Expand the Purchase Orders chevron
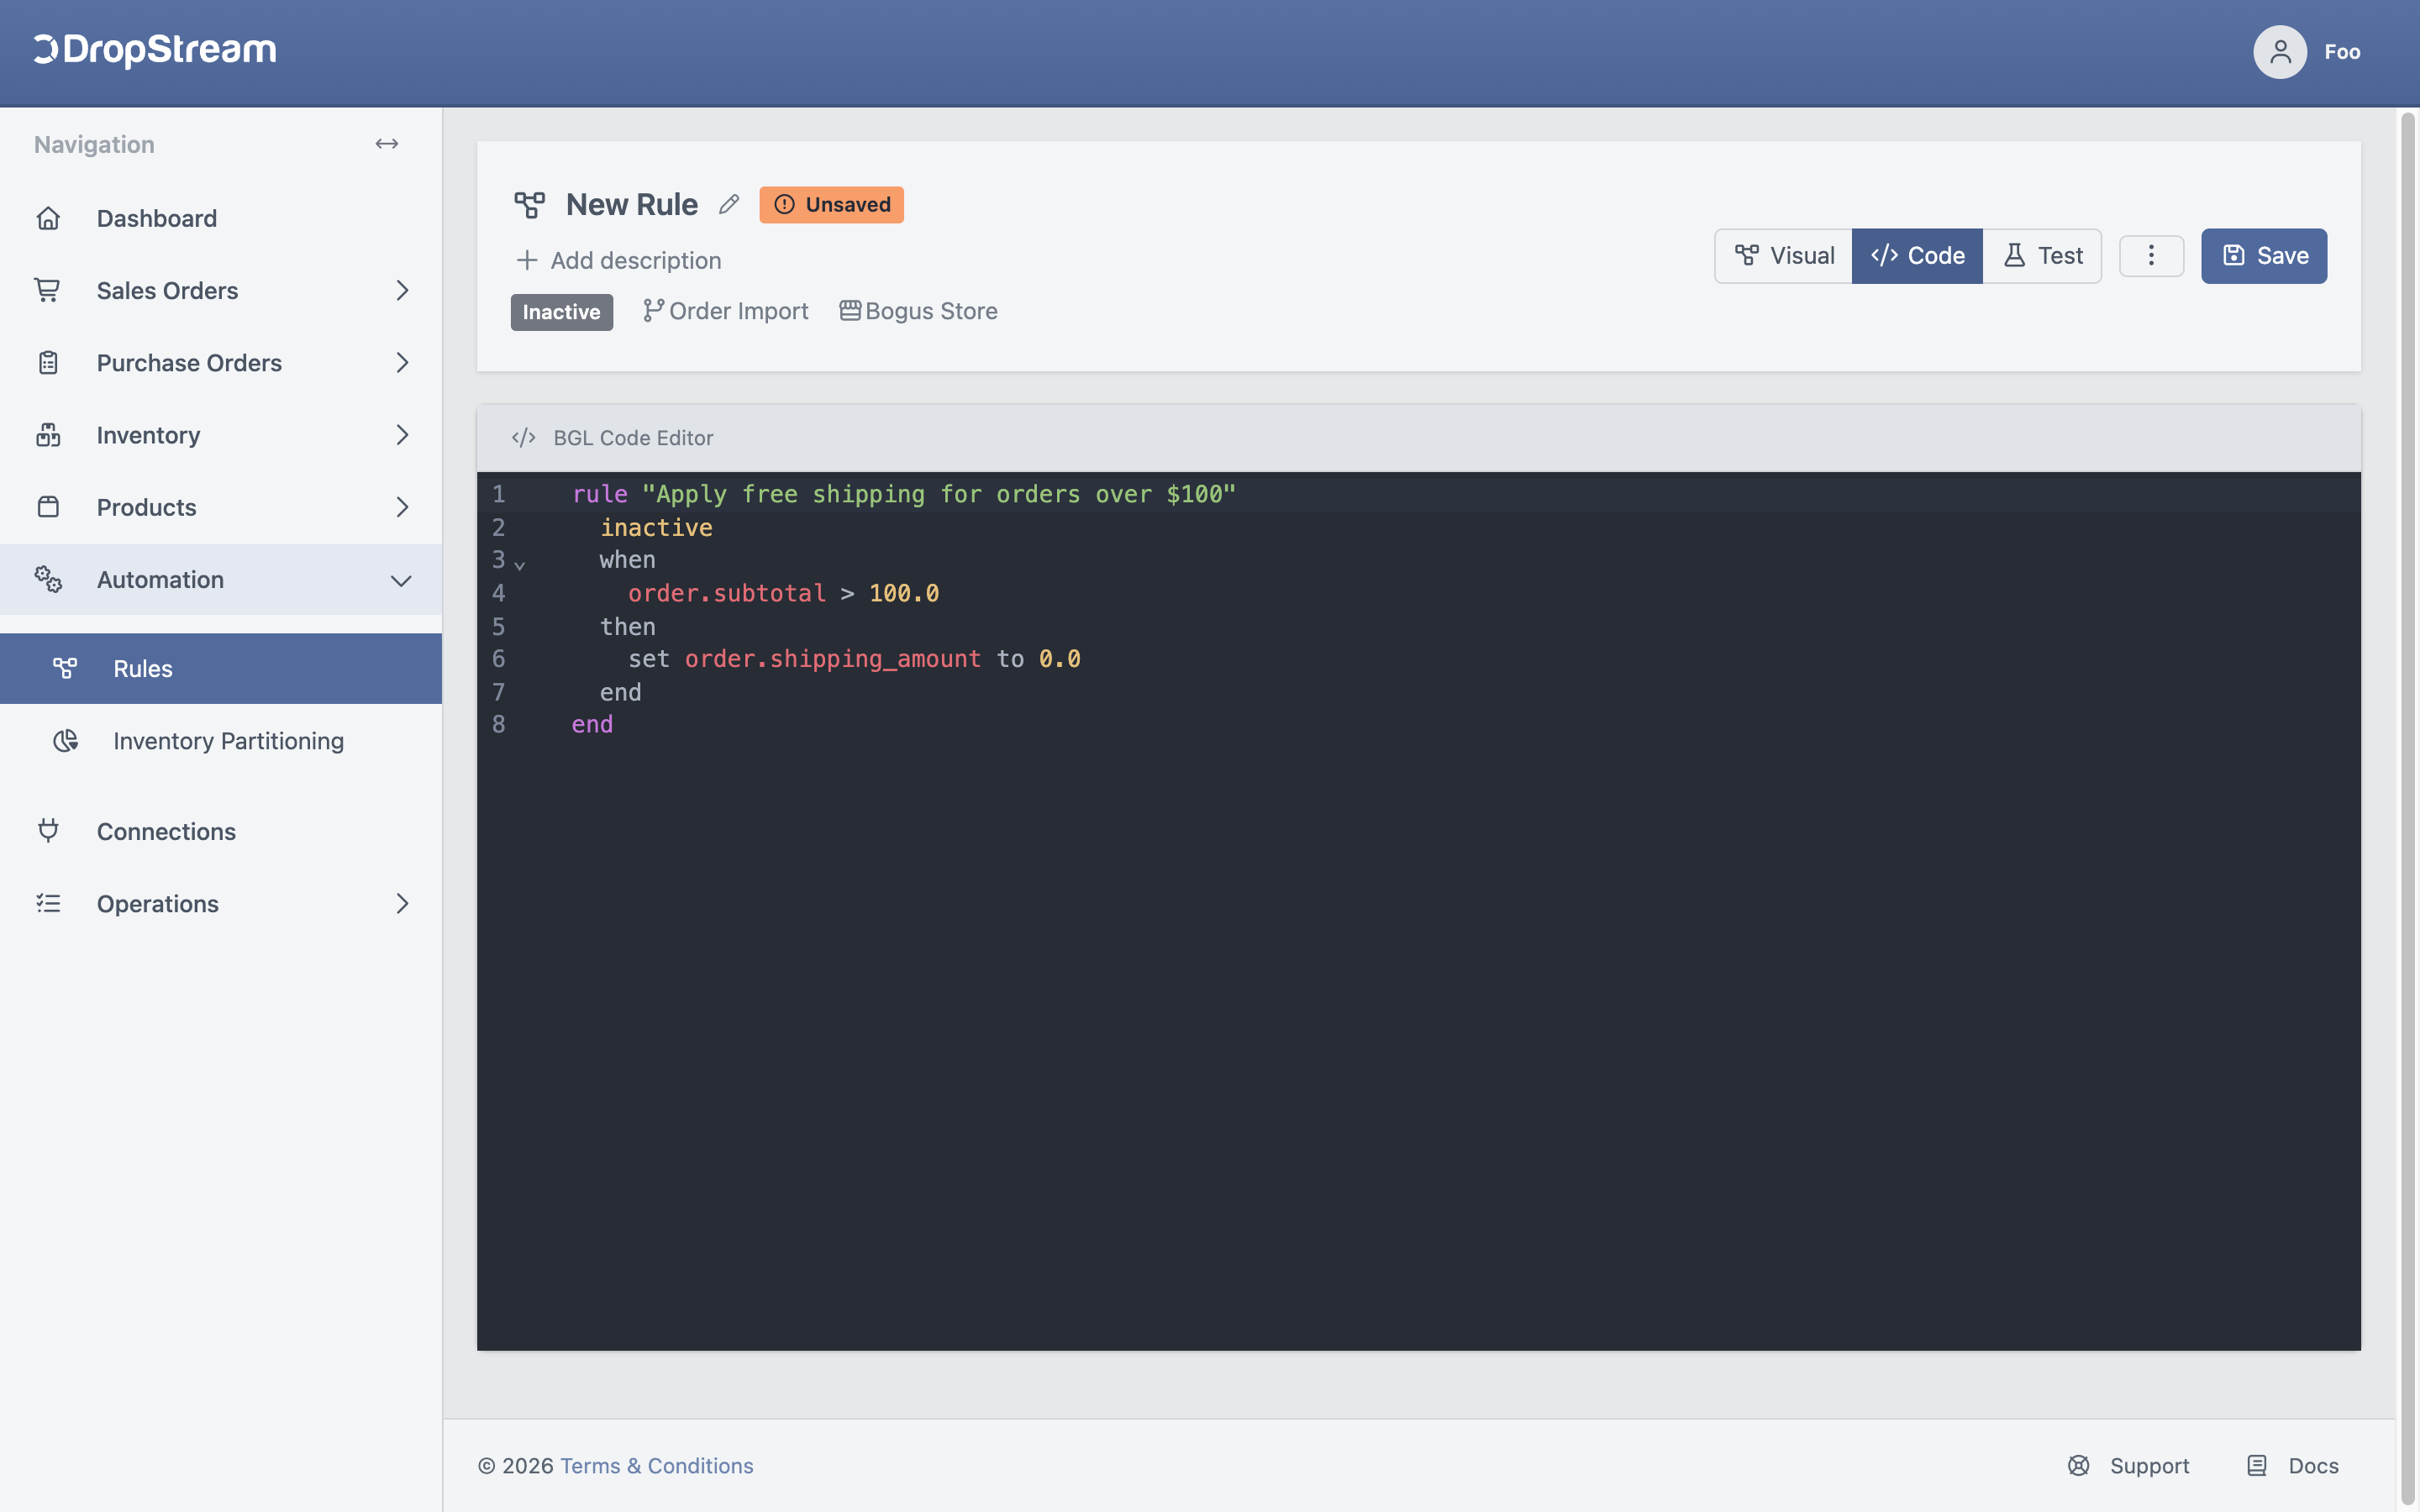 pos(402,363)
